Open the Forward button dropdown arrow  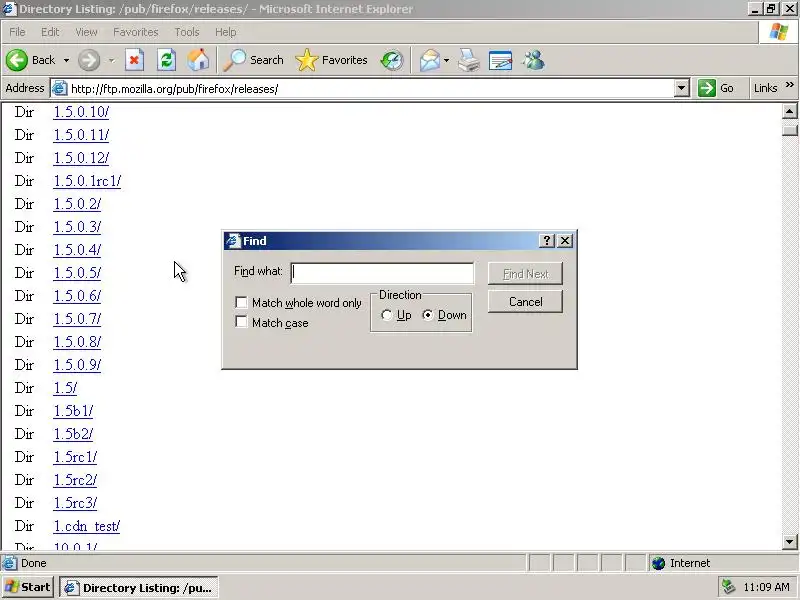pyautogui.click(x=111, y=61)
